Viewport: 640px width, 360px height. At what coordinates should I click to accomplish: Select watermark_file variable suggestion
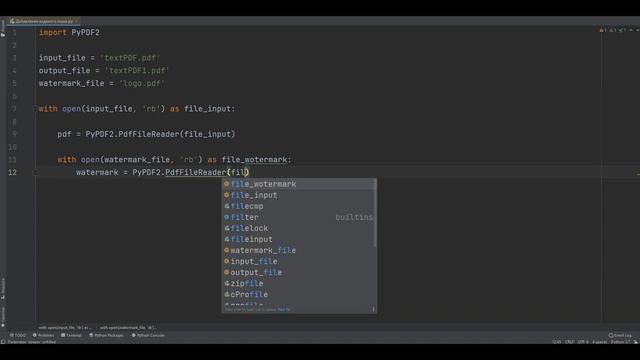pyautogui.click(x=299, y=250)
